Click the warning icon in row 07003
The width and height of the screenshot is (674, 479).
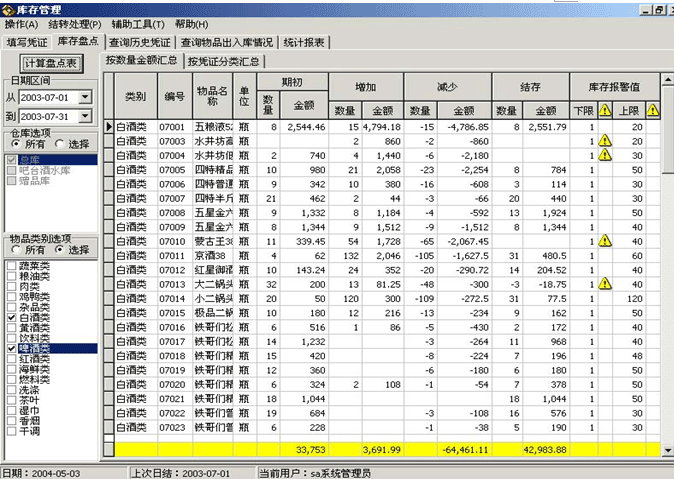point(605,142)
